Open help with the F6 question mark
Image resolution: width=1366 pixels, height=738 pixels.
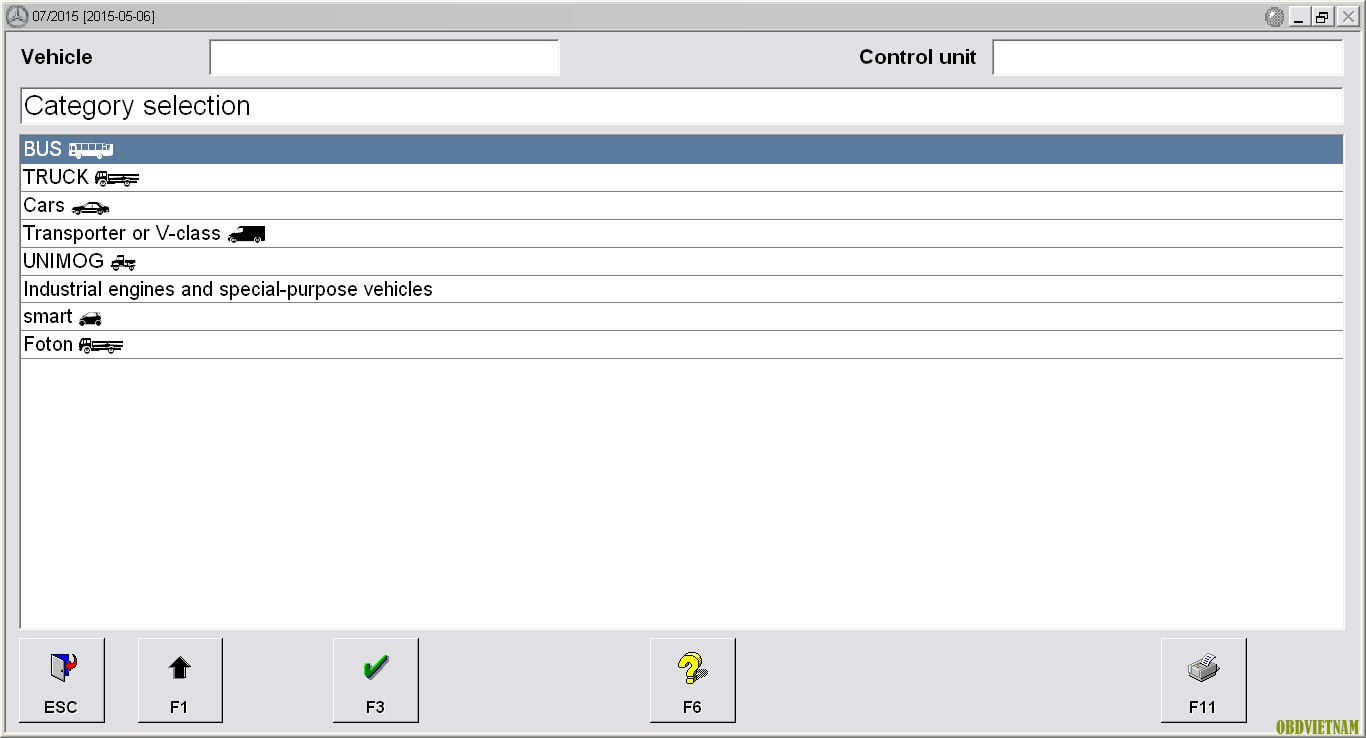(692, 680)
